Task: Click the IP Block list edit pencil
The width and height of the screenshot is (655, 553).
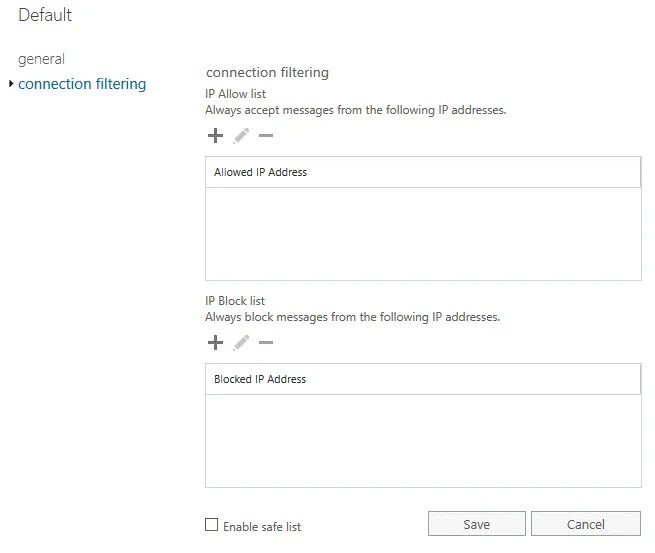Action: [x=241, y=343]
